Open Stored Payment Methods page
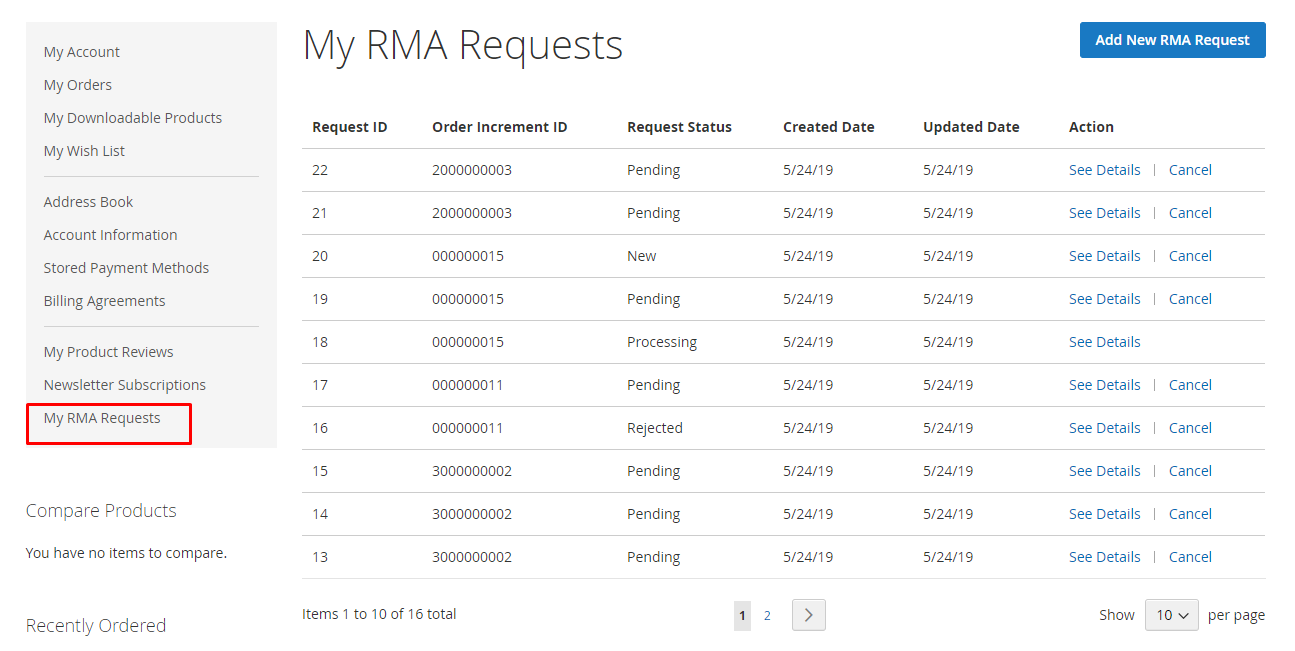 pos(126,268)
